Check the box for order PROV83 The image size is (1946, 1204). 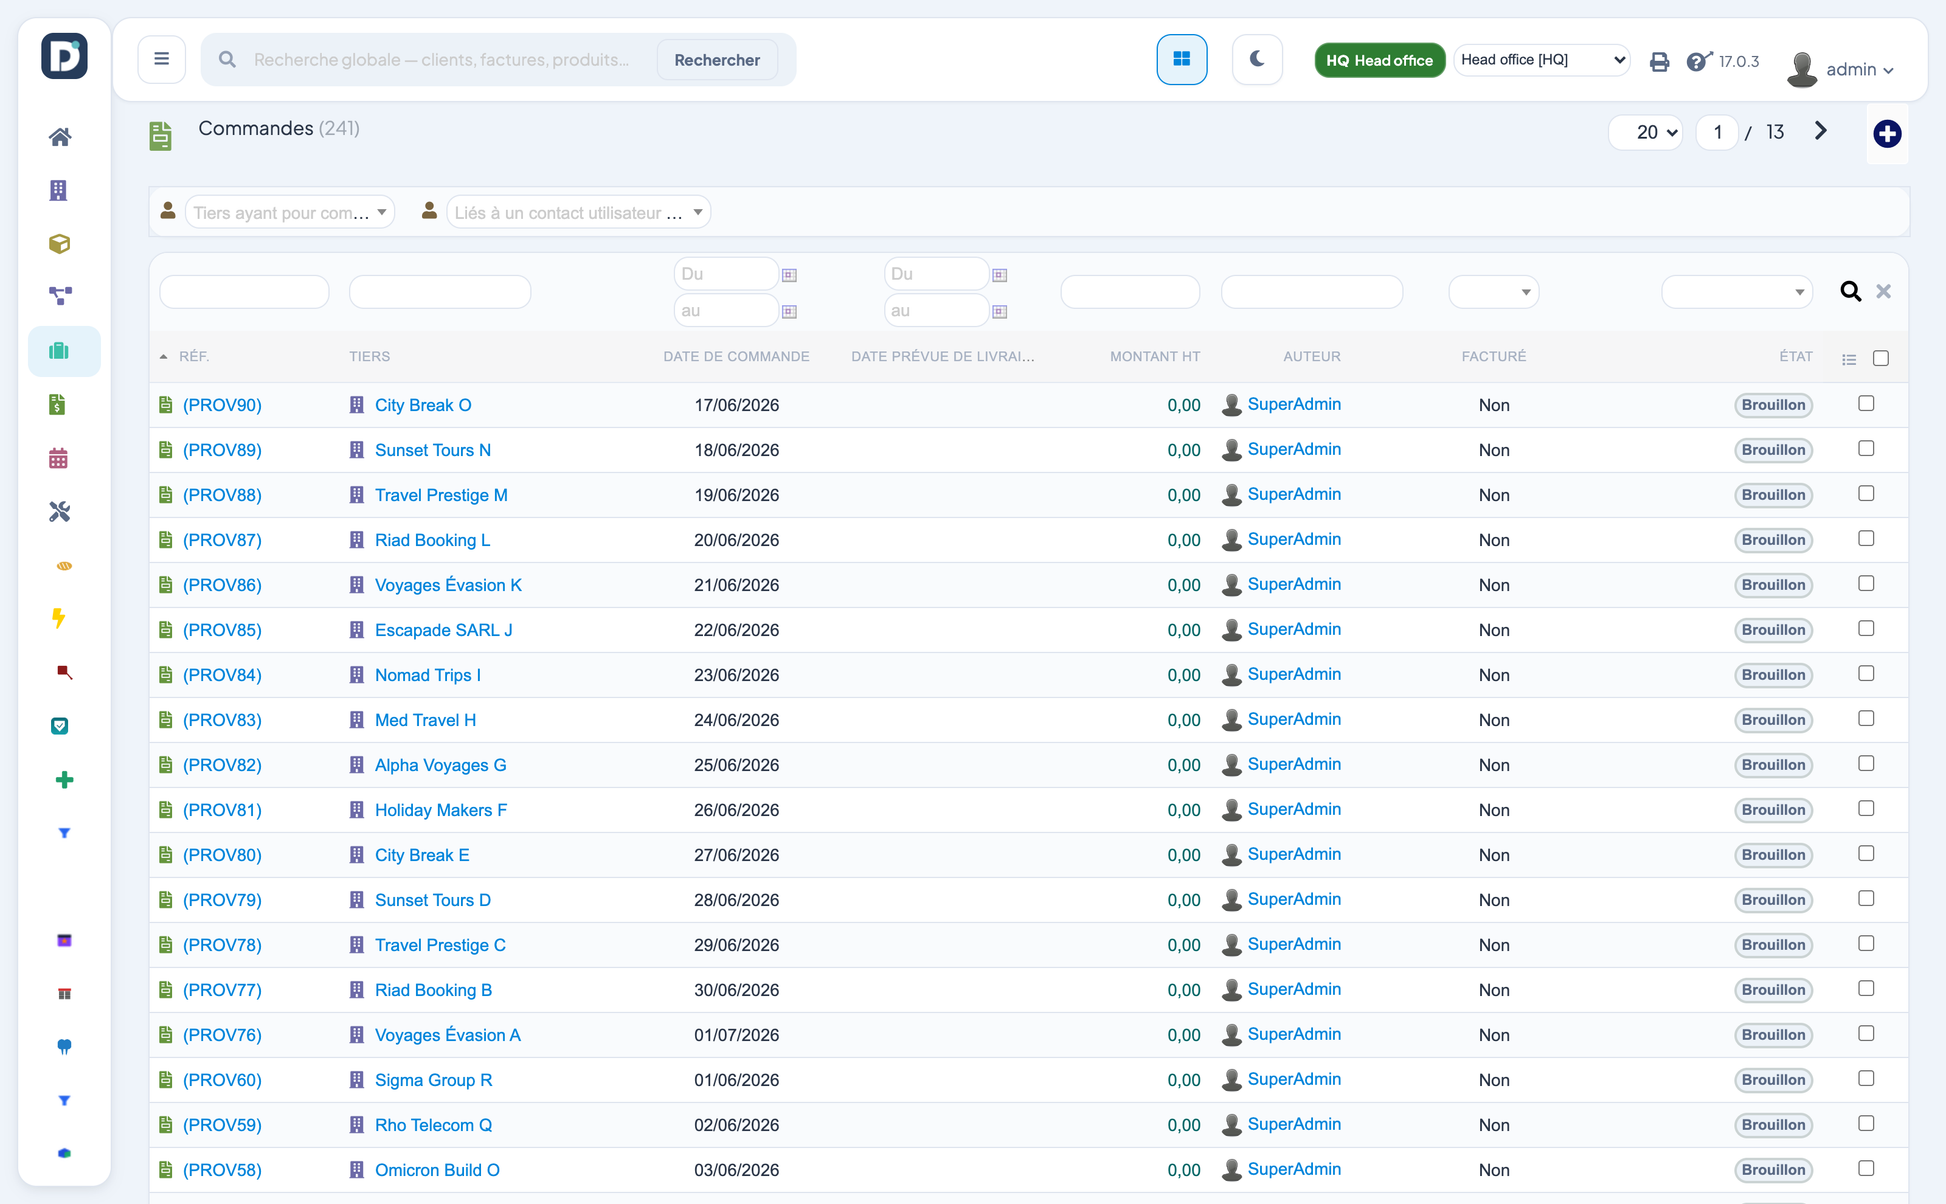(1866, 719)
